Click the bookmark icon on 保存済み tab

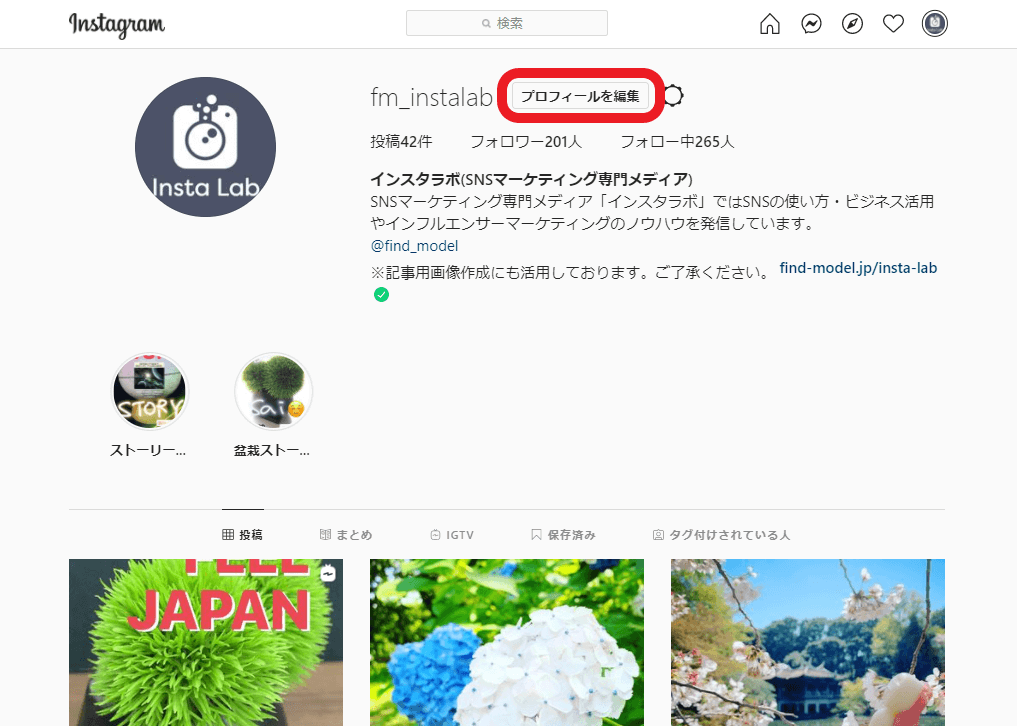pos(536,534)
